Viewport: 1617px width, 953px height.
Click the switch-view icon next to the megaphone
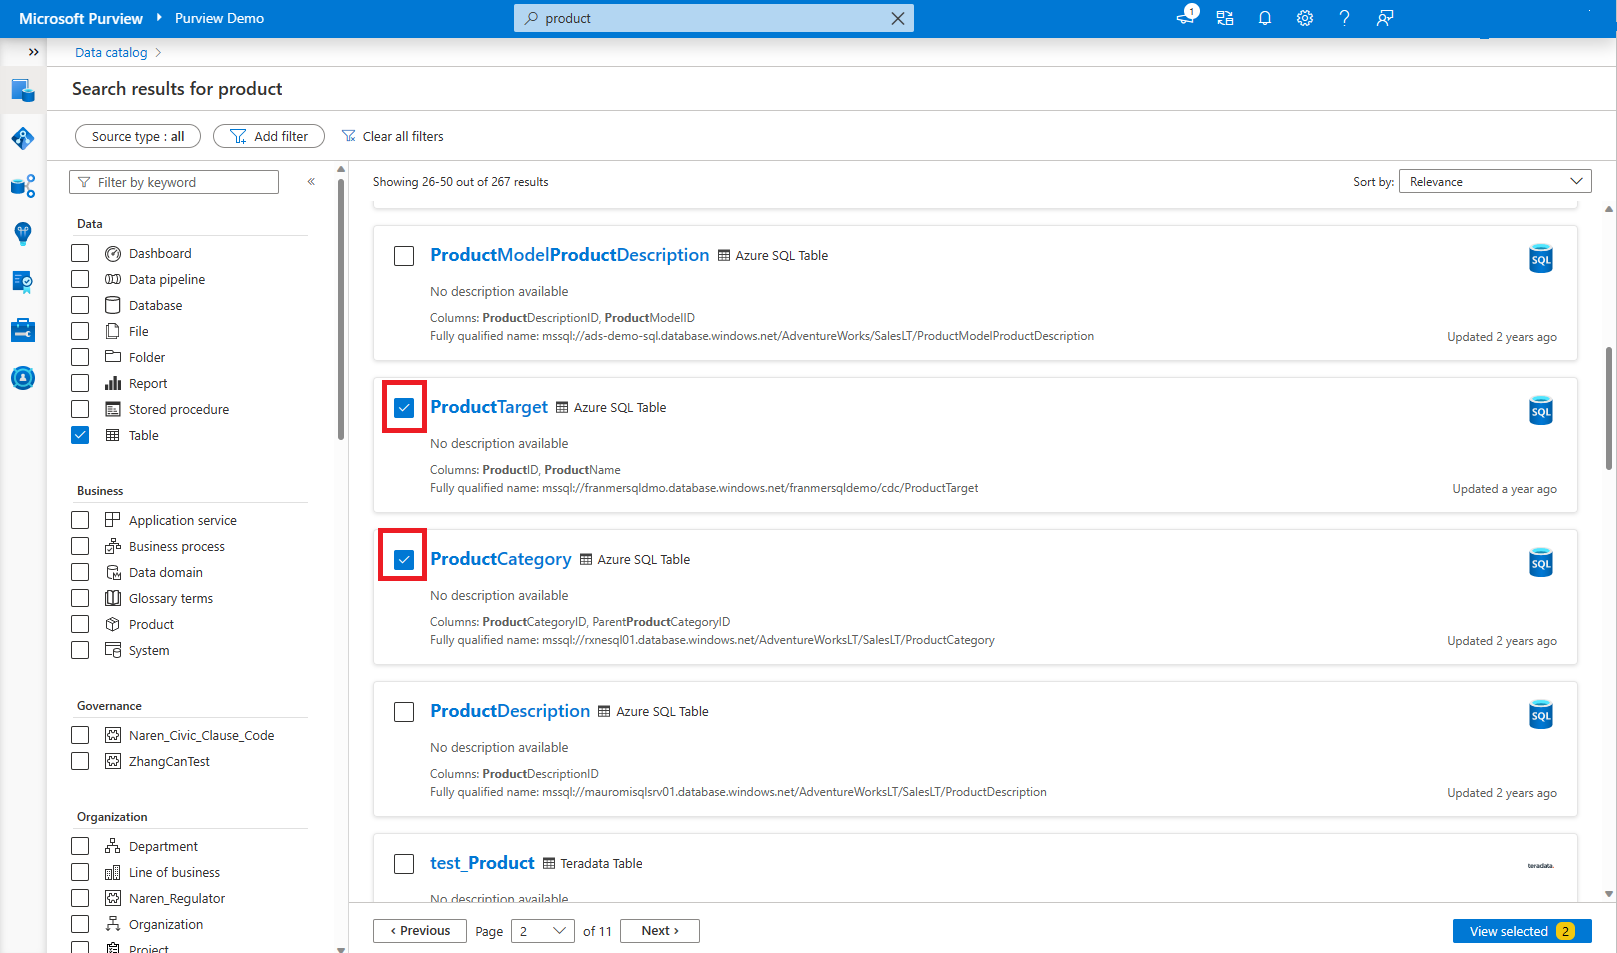(1225, 18)
